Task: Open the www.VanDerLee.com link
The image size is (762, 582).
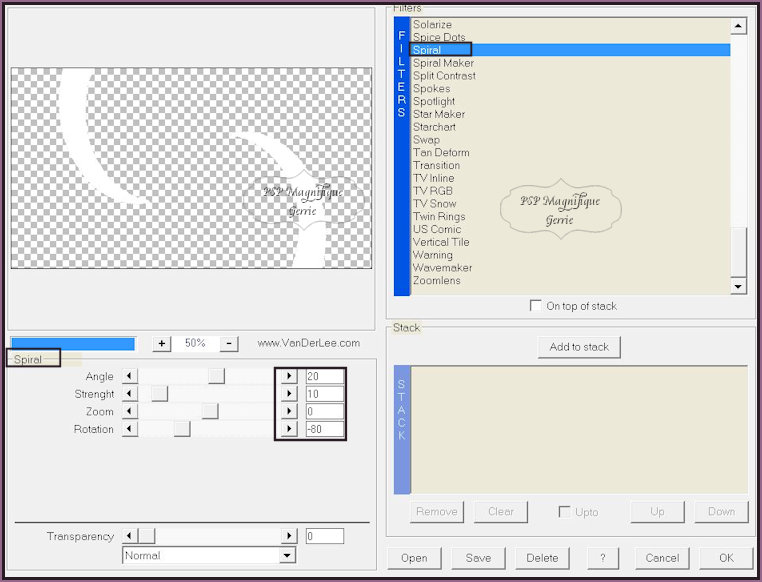Action: [309, 343]
